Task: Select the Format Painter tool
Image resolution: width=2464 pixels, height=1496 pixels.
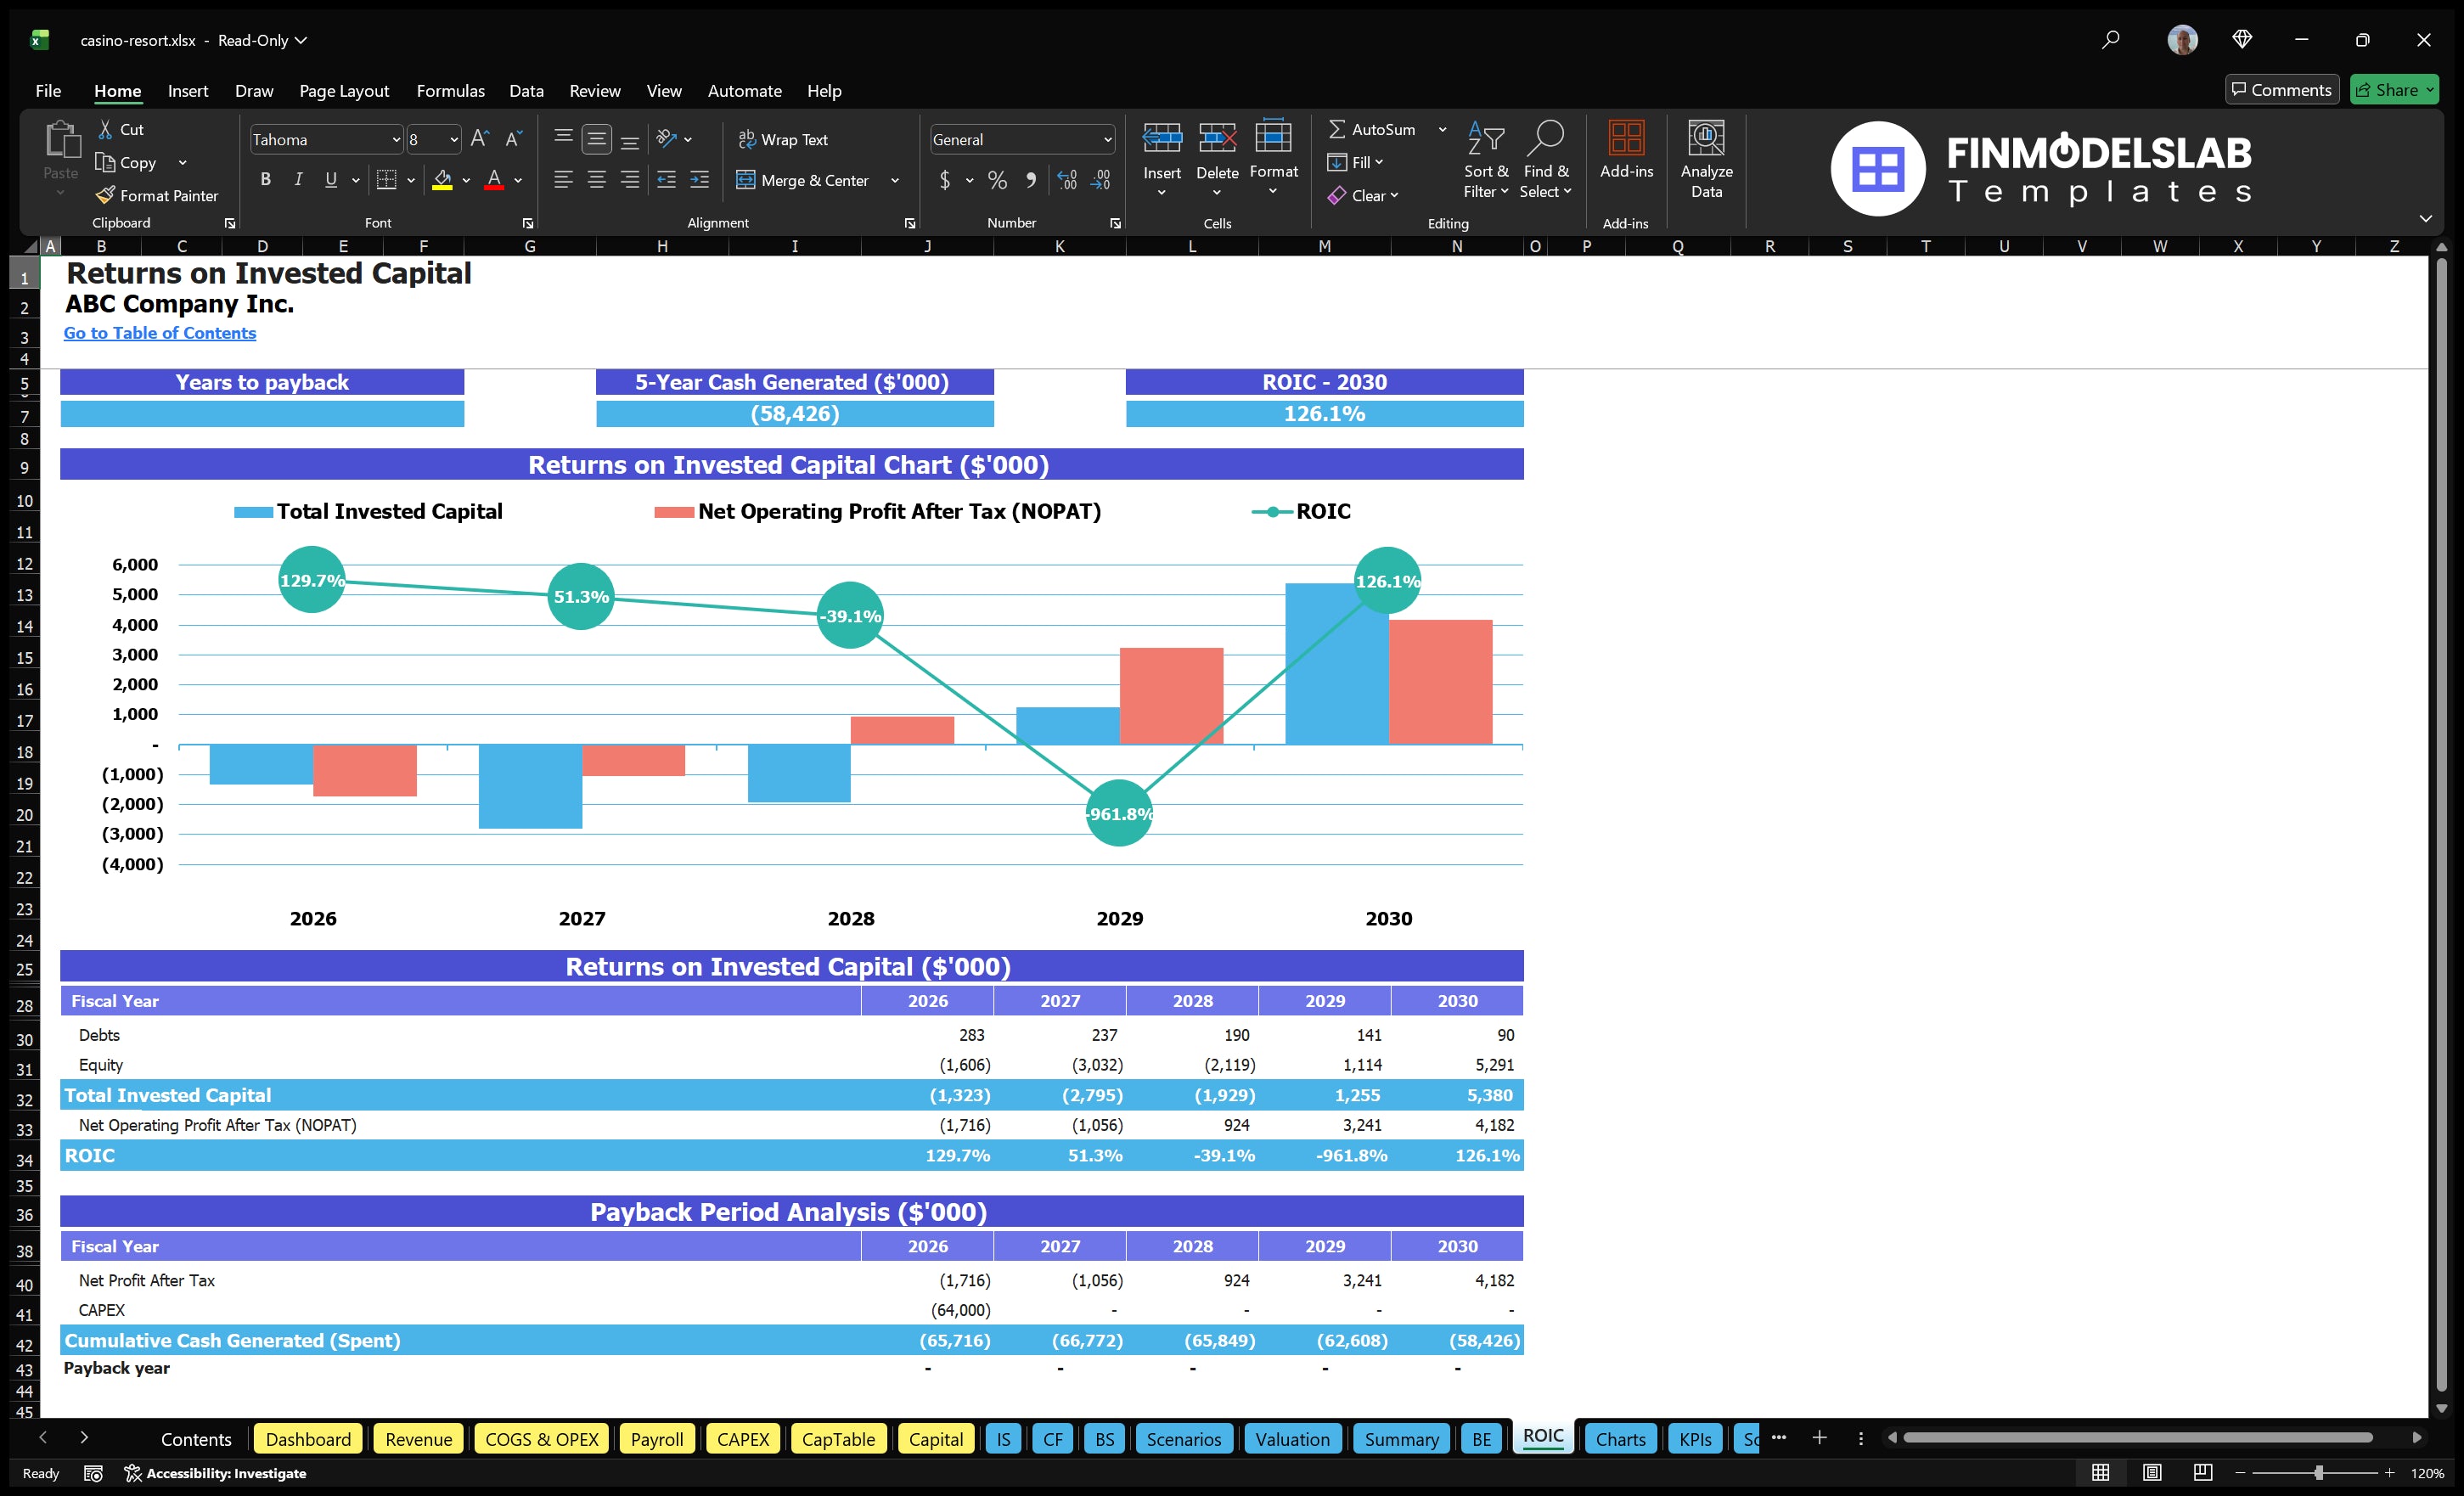Action: coord(157,195)
